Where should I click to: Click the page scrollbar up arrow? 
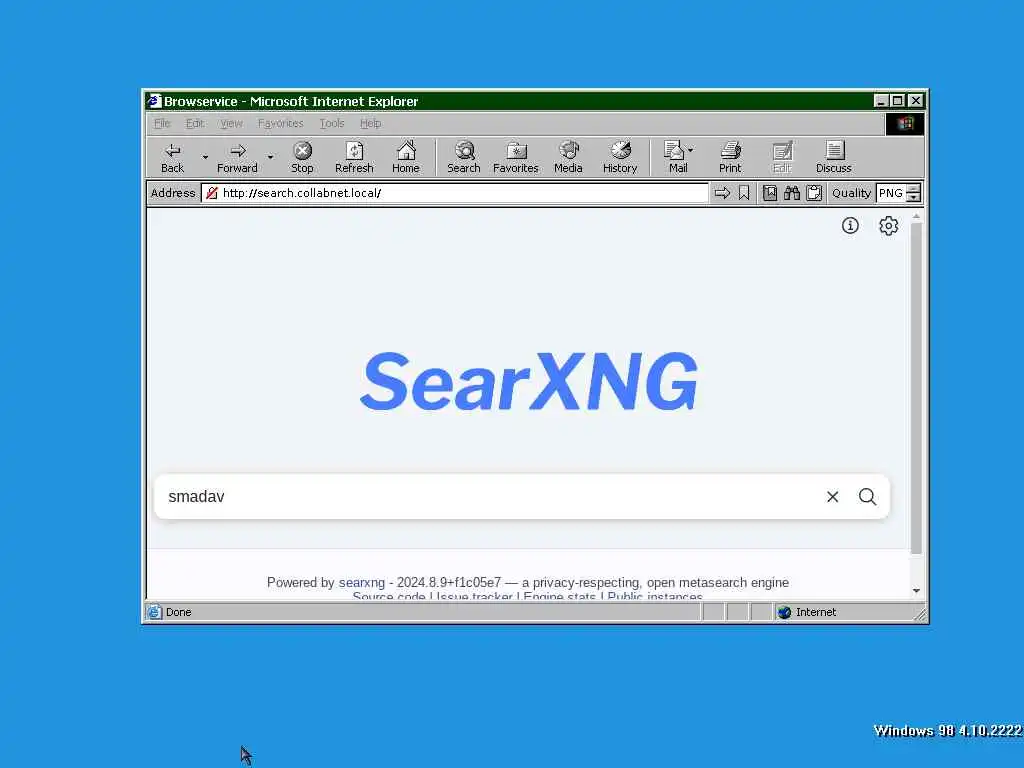click(916, 216)
